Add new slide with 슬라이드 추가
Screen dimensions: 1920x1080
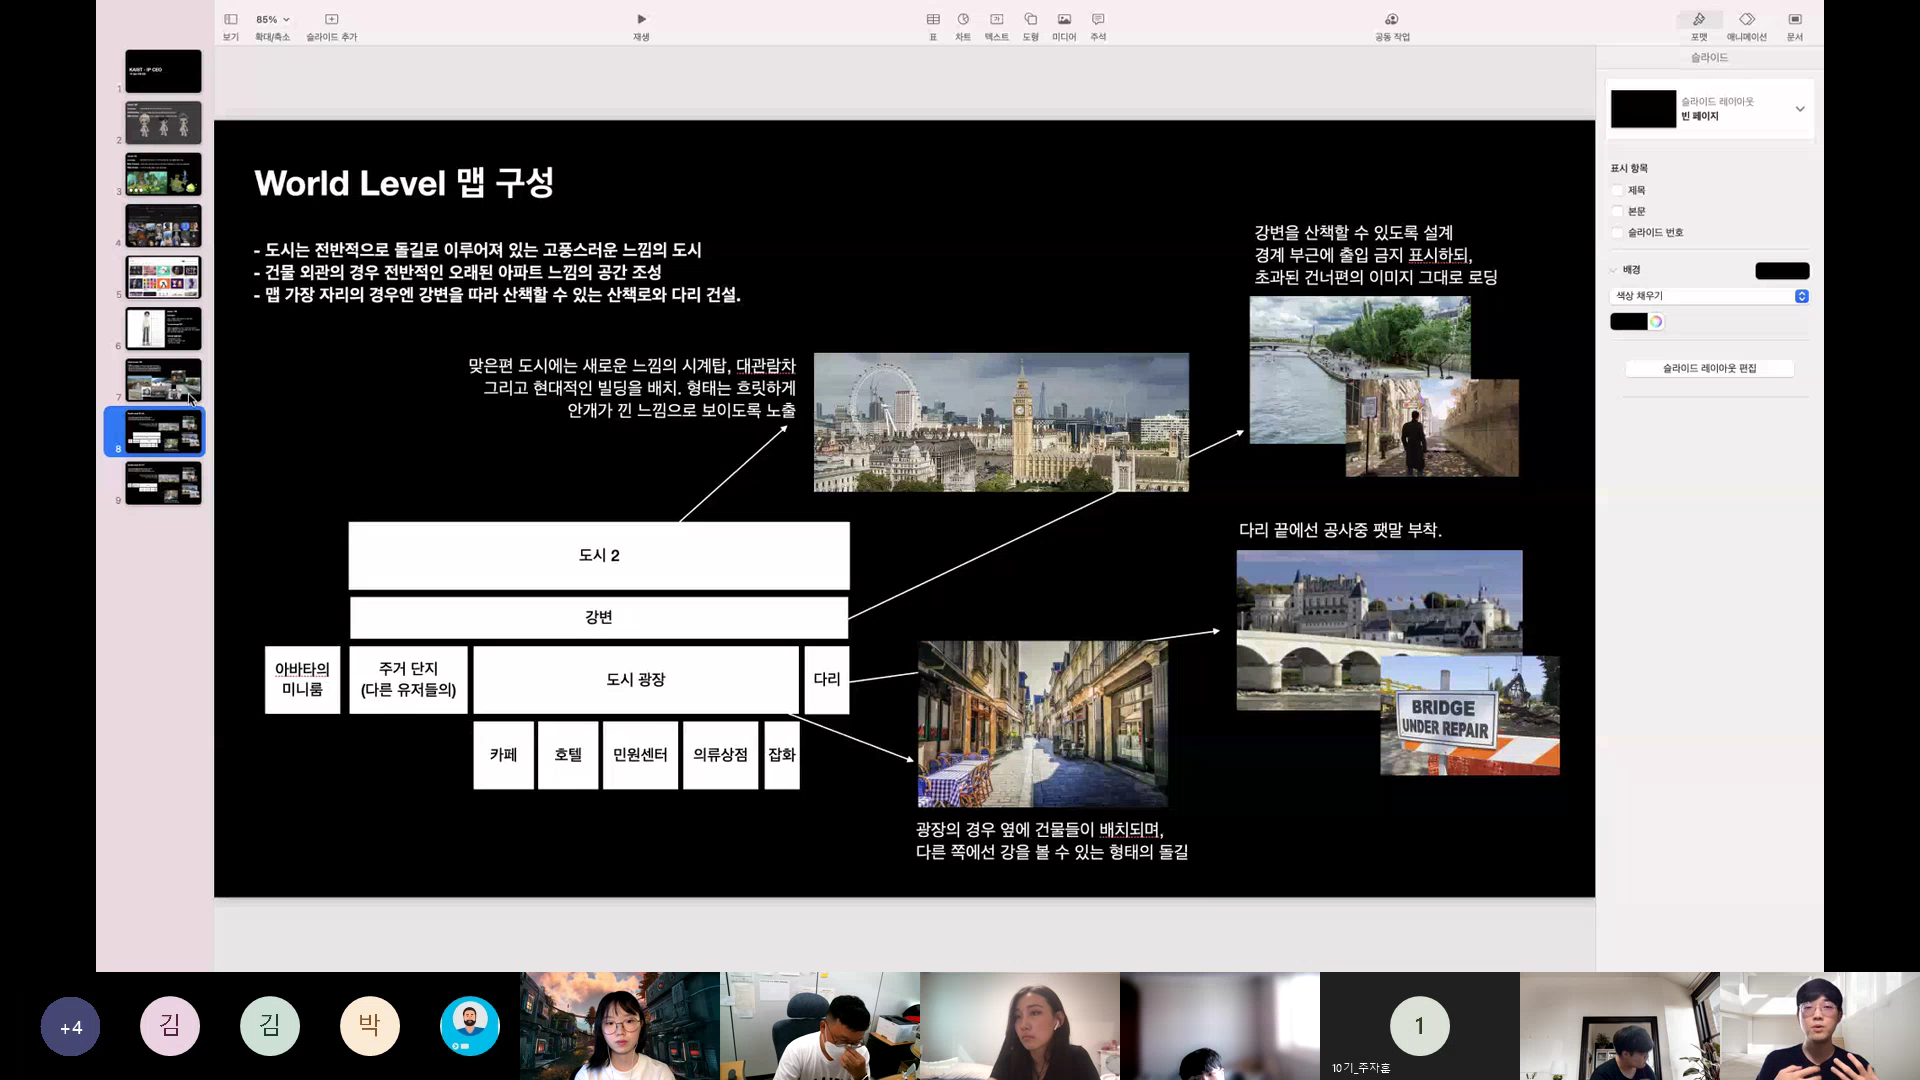pyautogui.click(x=331, y=26)
